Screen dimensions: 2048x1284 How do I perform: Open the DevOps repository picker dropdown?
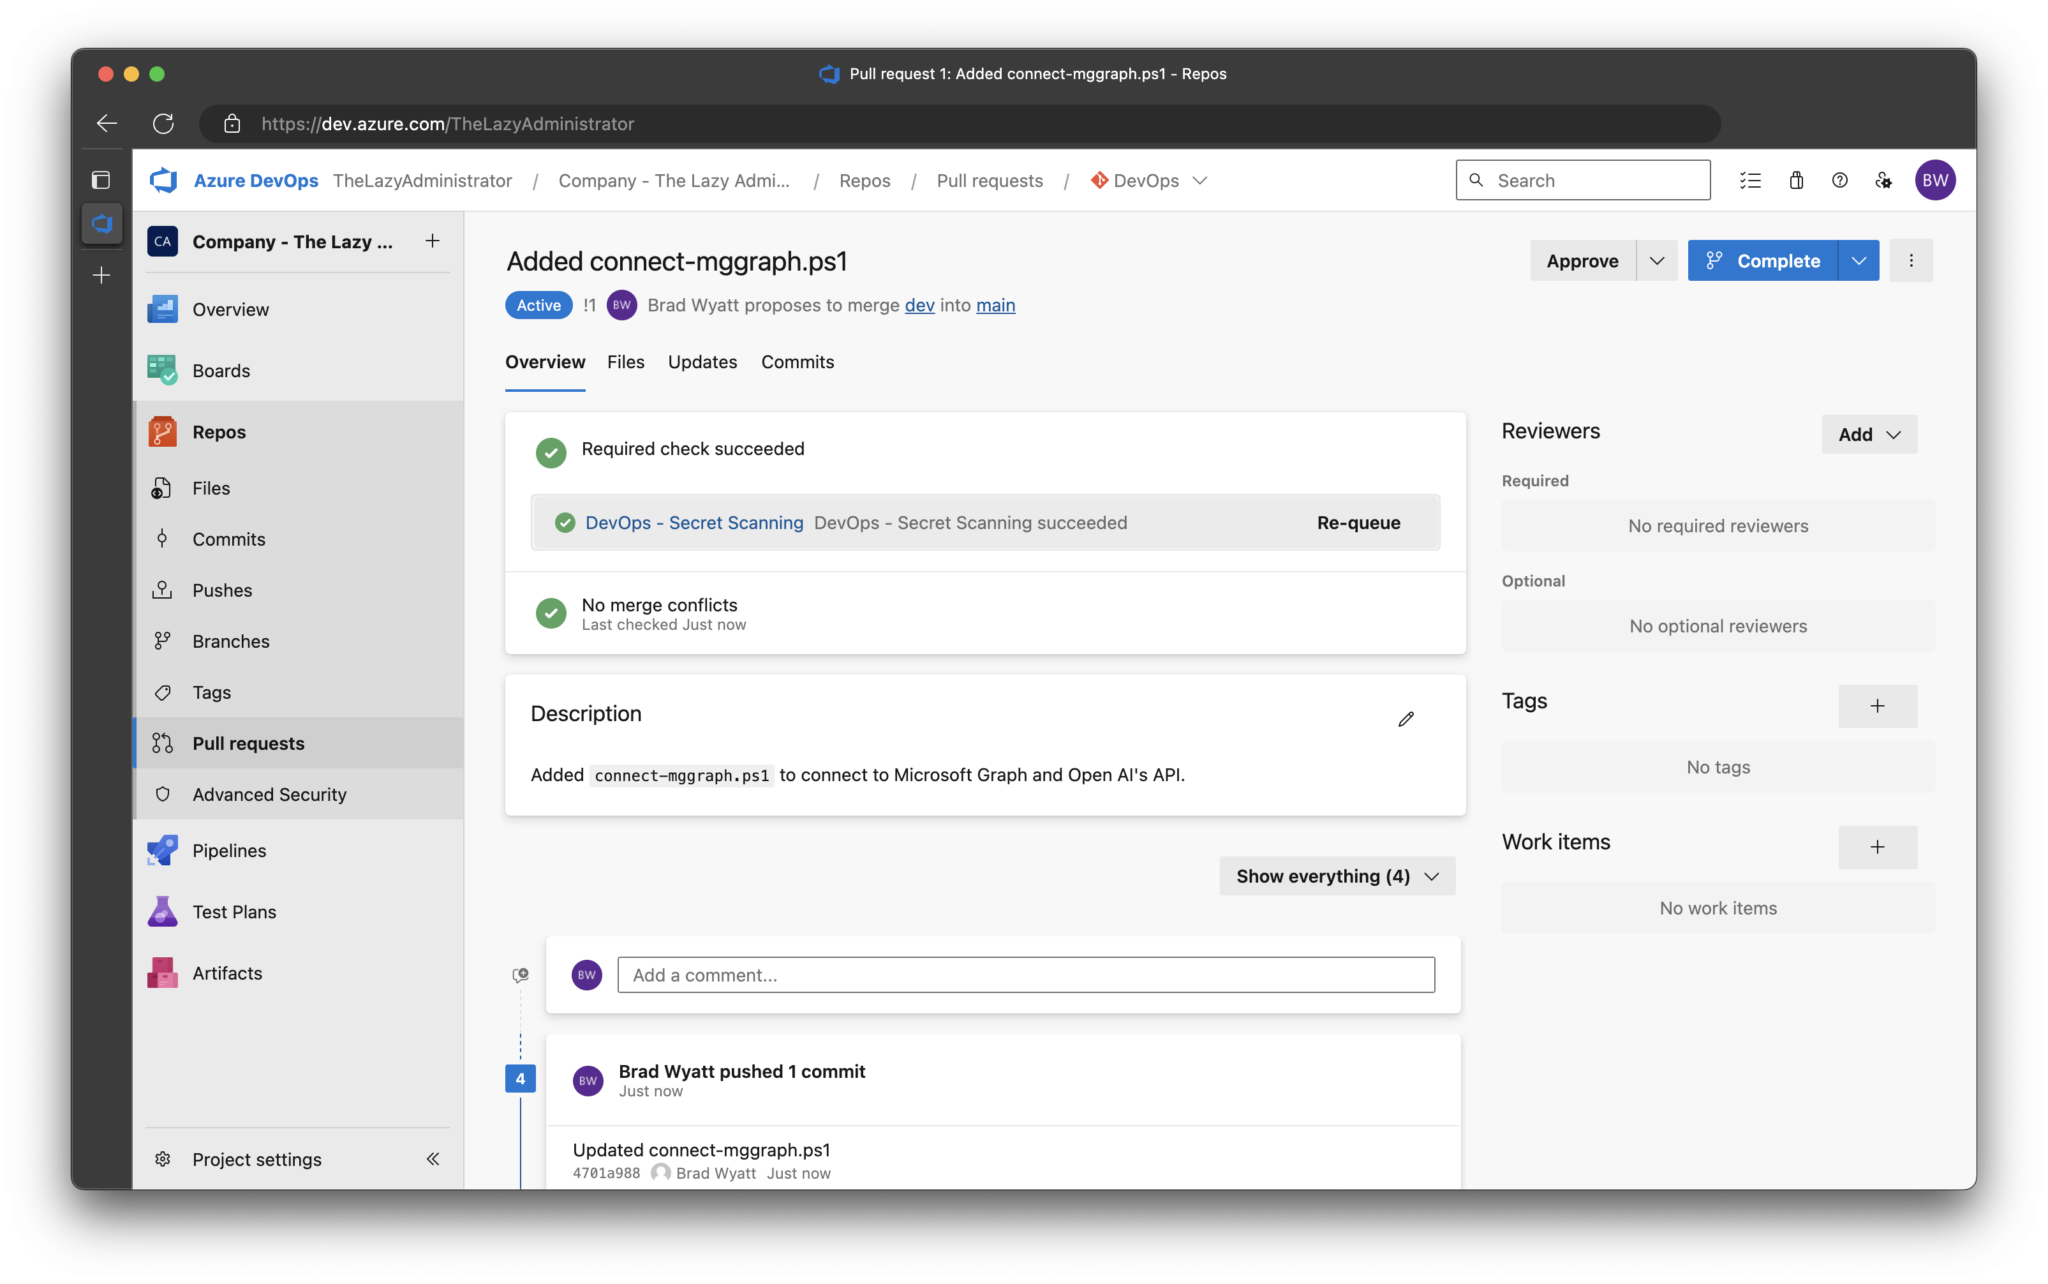pos(1149,180)
